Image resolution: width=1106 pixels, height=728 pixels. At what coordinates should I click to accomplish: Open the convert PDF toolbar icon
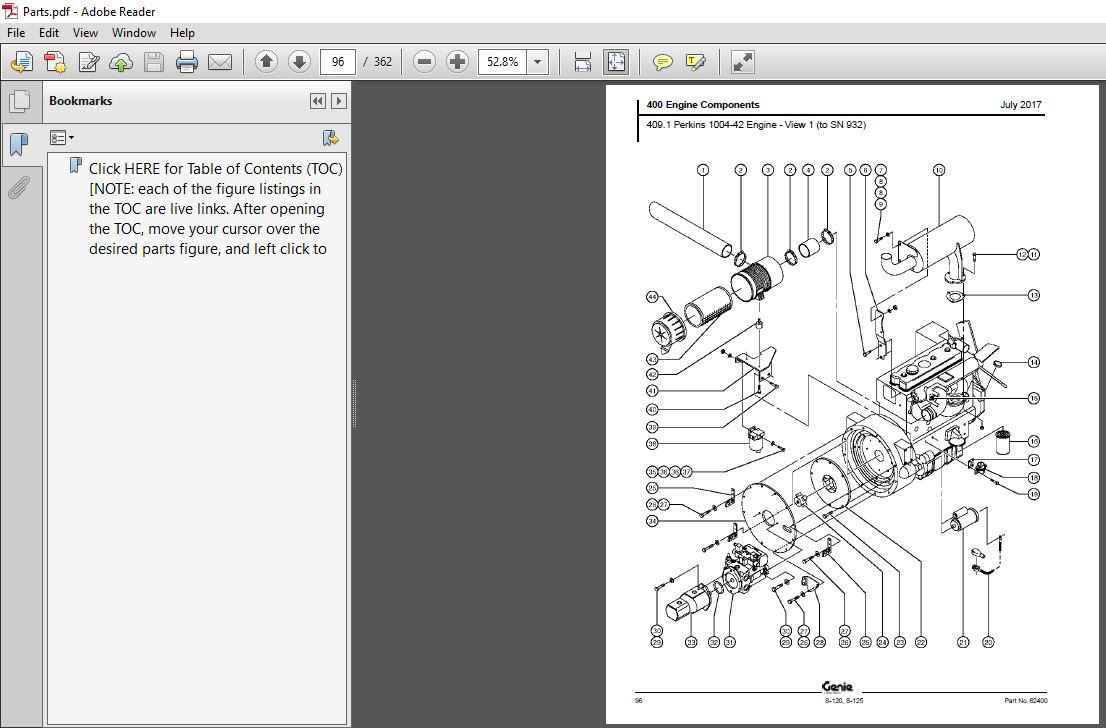[55, 62]
